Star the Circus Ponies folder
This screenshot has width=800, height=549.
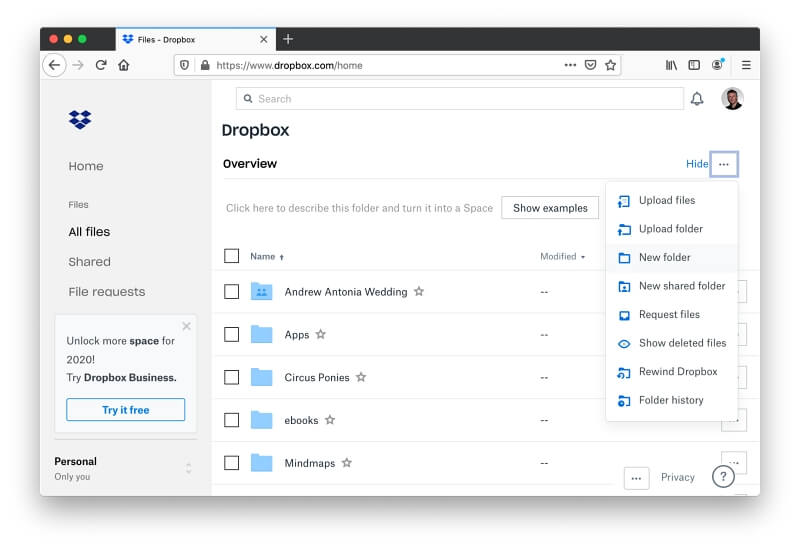361,377
